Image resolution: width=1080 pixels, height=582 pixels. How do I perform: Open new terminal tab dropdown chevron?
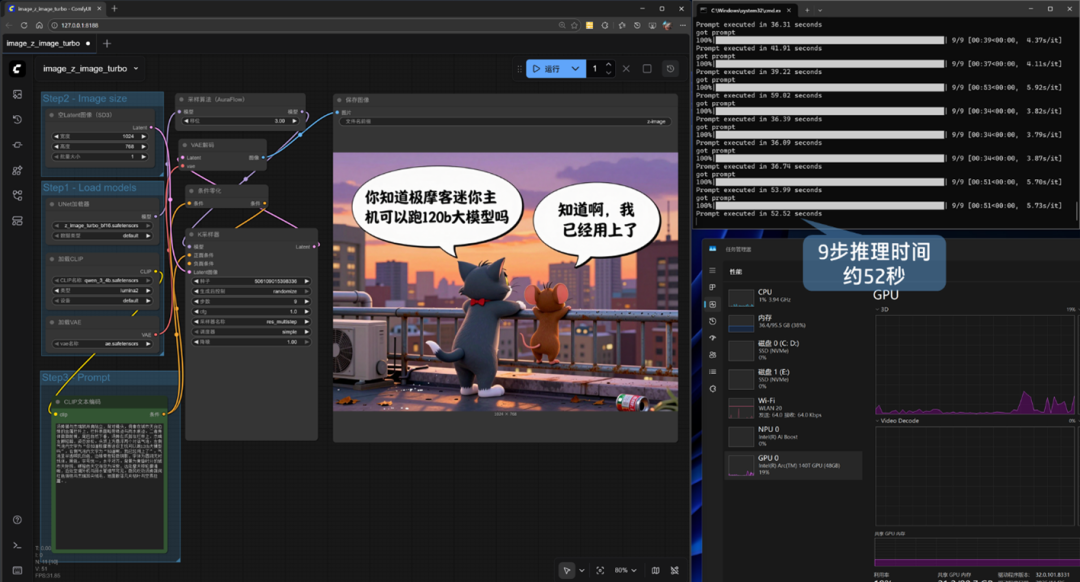[820, 10]
